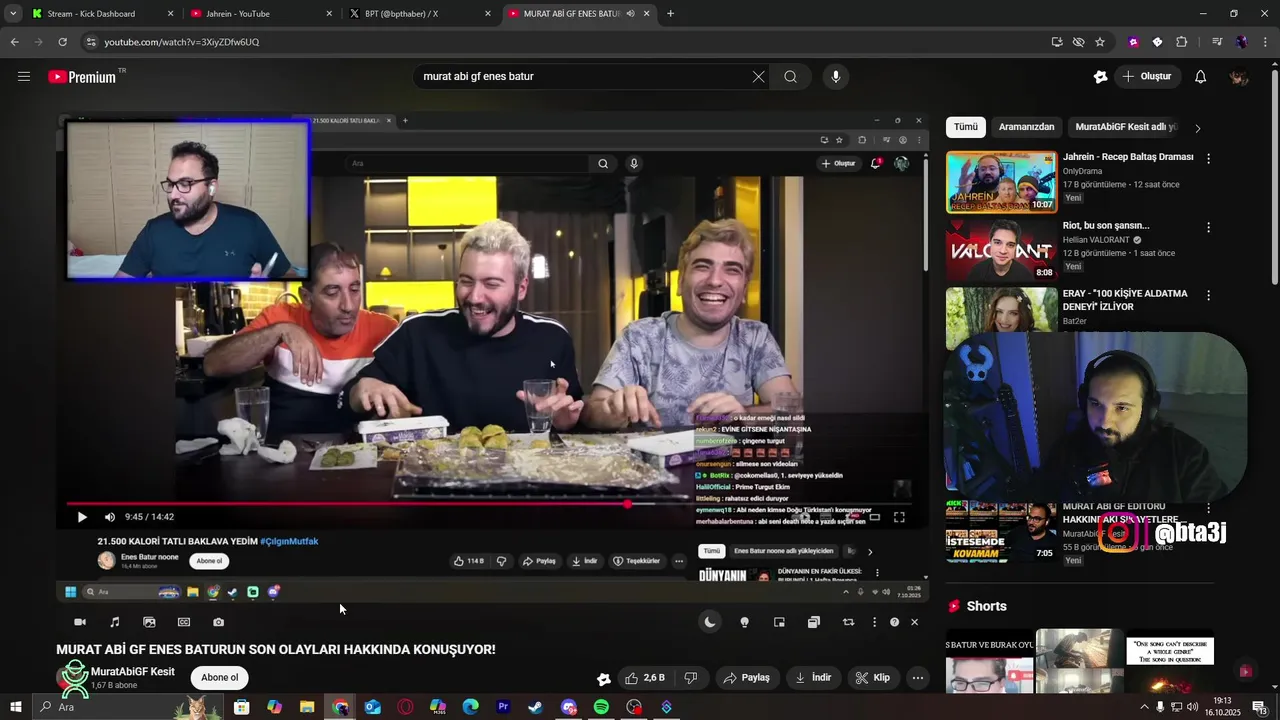Open menu for ERAY 100 KİŞİYE ALDATMA video
Screen dimensions: 1280x720
click(x=1208, y=295)
